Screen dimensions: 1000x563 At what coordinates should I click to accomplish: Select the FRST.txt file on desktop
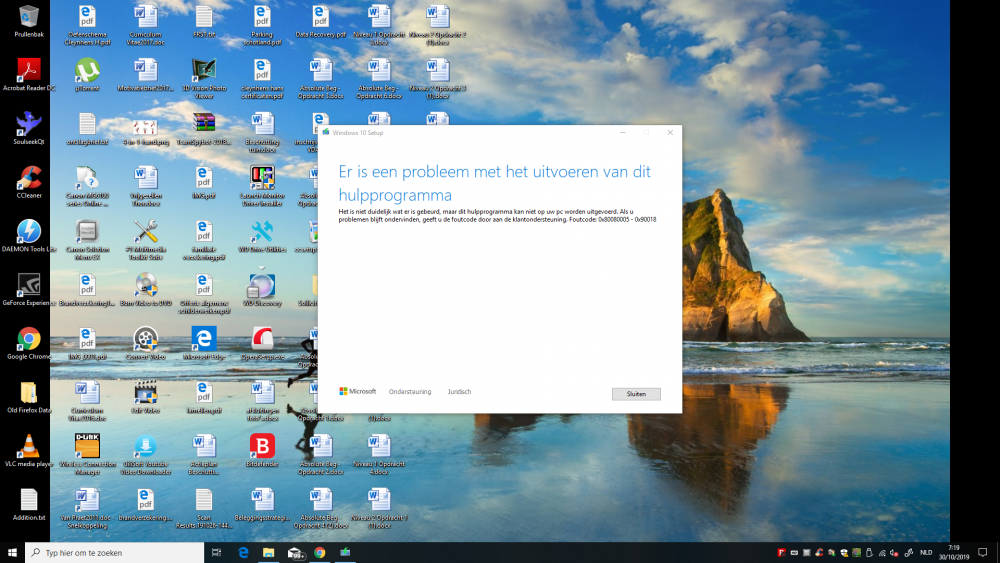[x=204, y=21]
